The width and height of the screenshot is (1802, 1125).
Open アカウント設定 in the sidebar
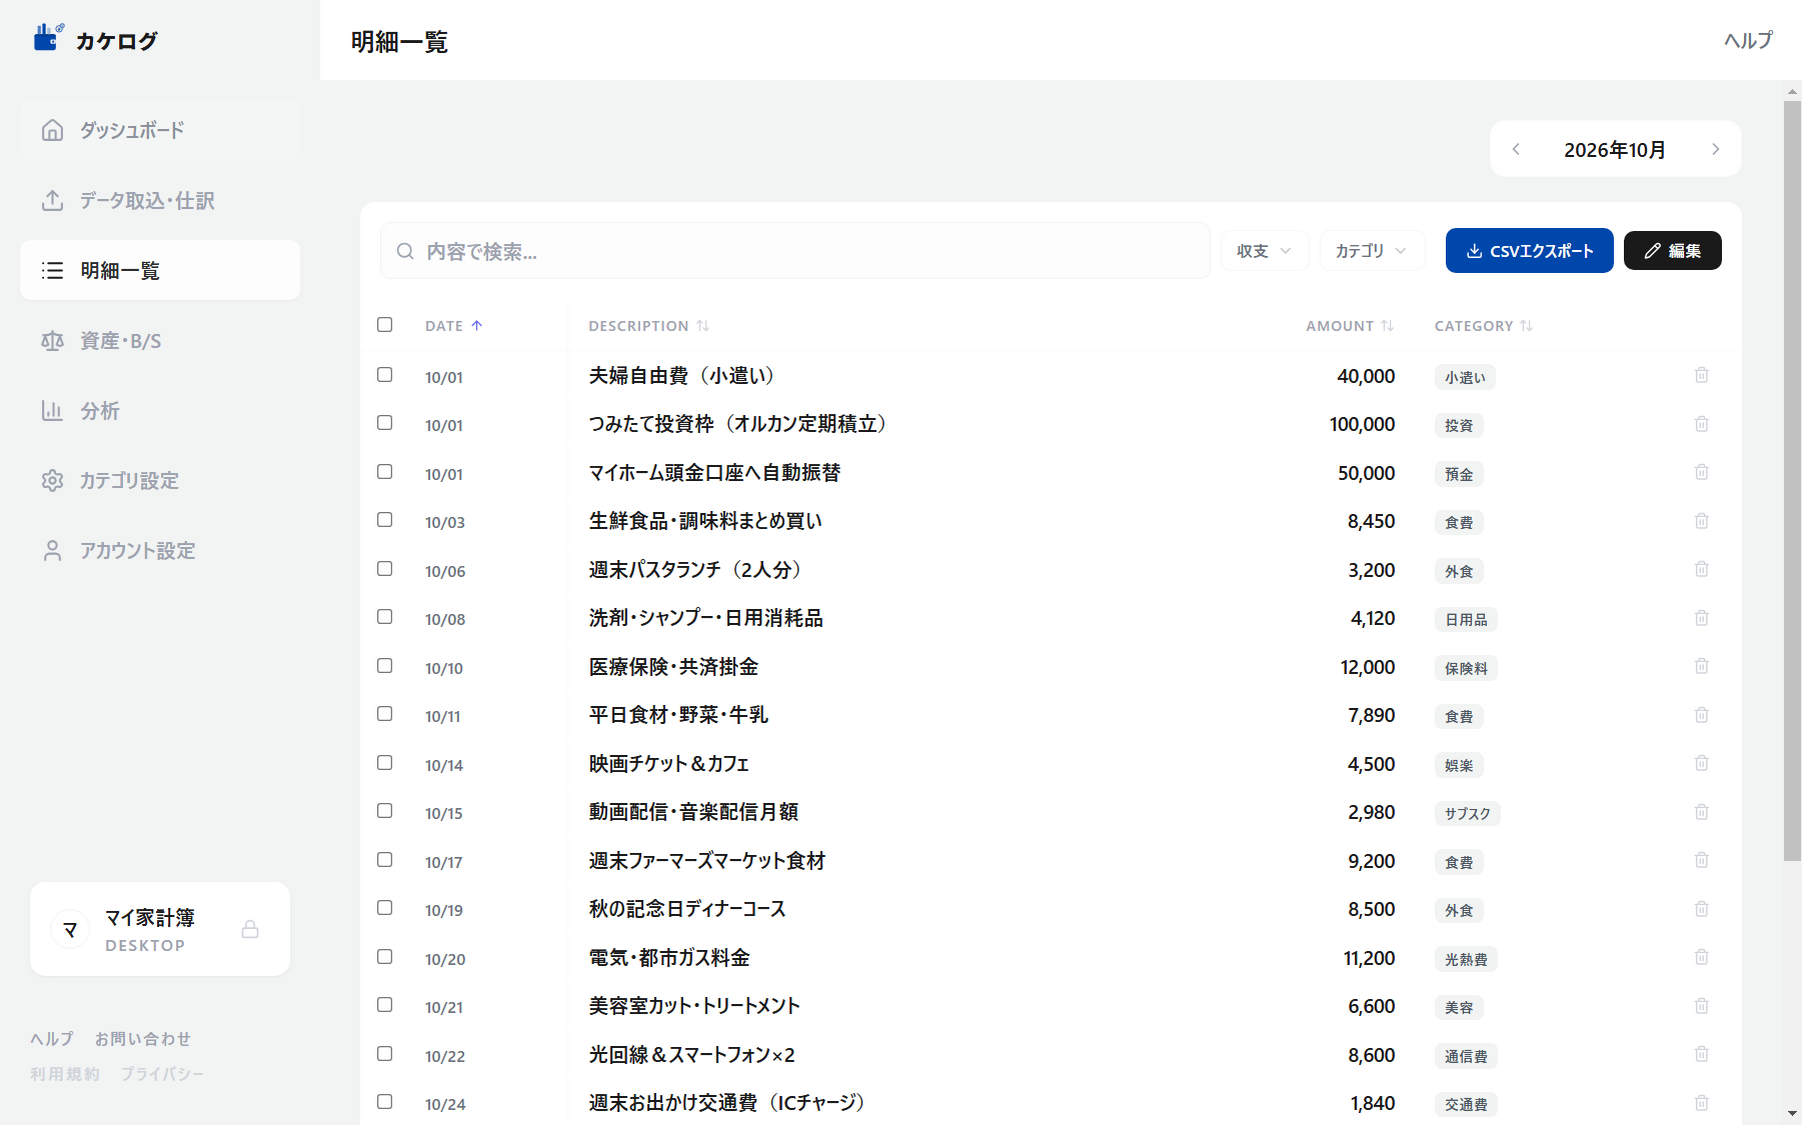click(160, 550)
